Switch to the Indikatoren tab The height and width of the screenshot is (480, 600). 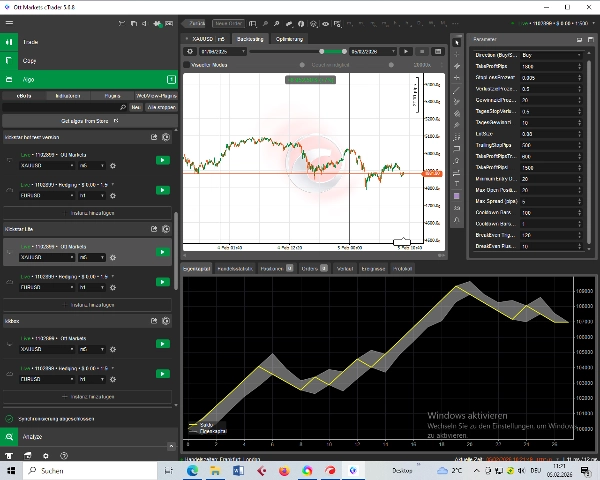point(68,93)
